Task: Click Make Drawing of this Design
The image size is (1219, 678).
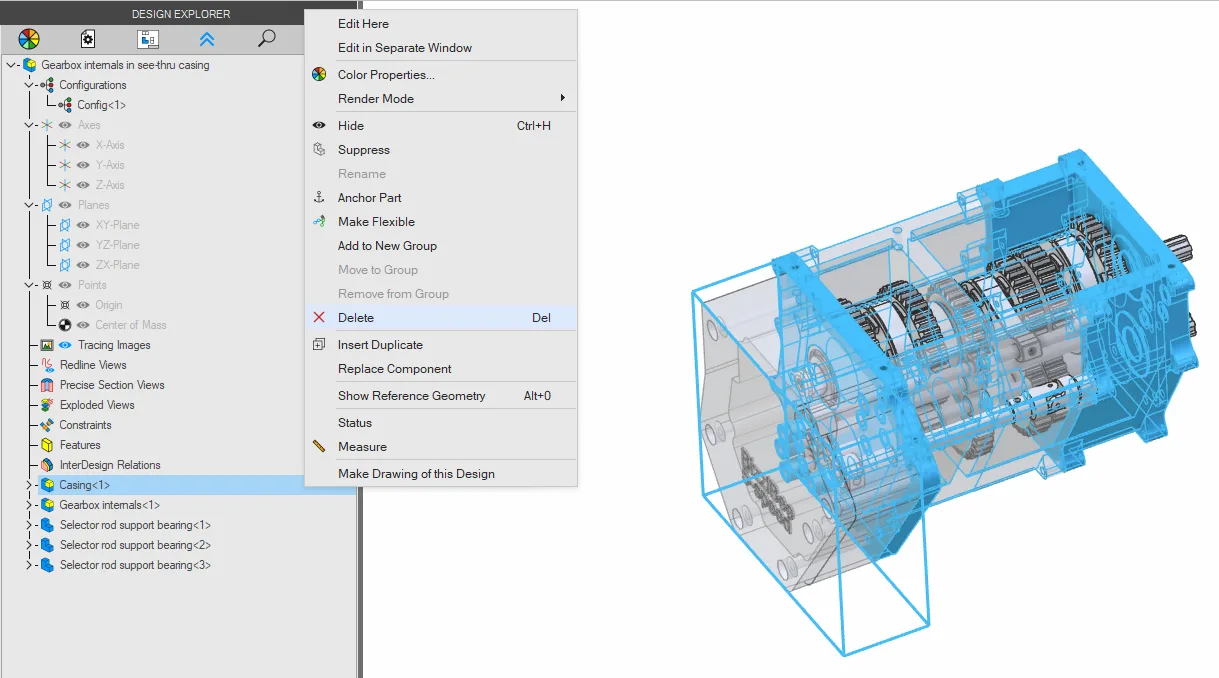Action: pyautogui.click(x=441, y=474)
